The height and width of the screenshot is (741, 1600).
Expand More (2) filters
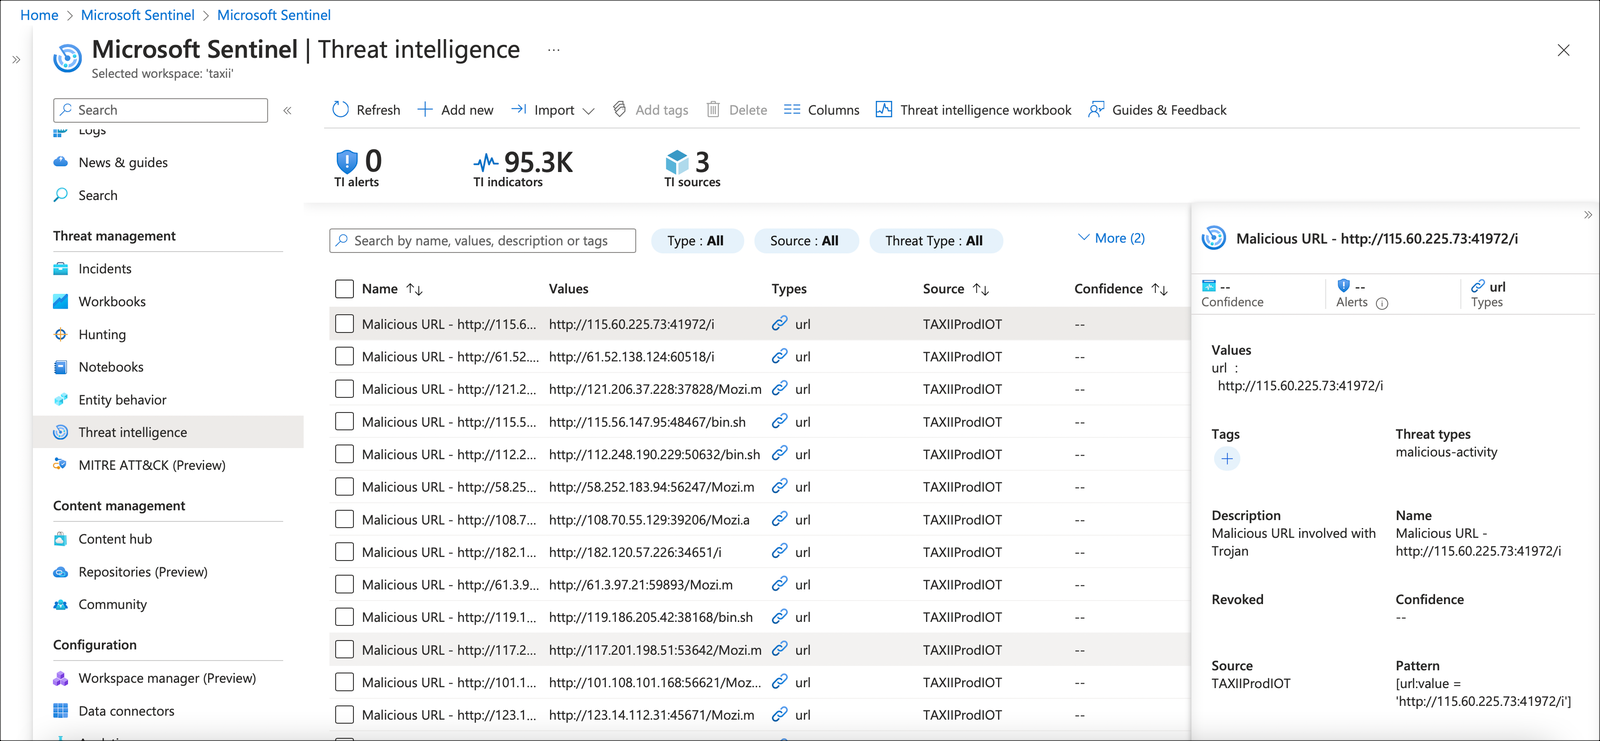point(1111,238)
